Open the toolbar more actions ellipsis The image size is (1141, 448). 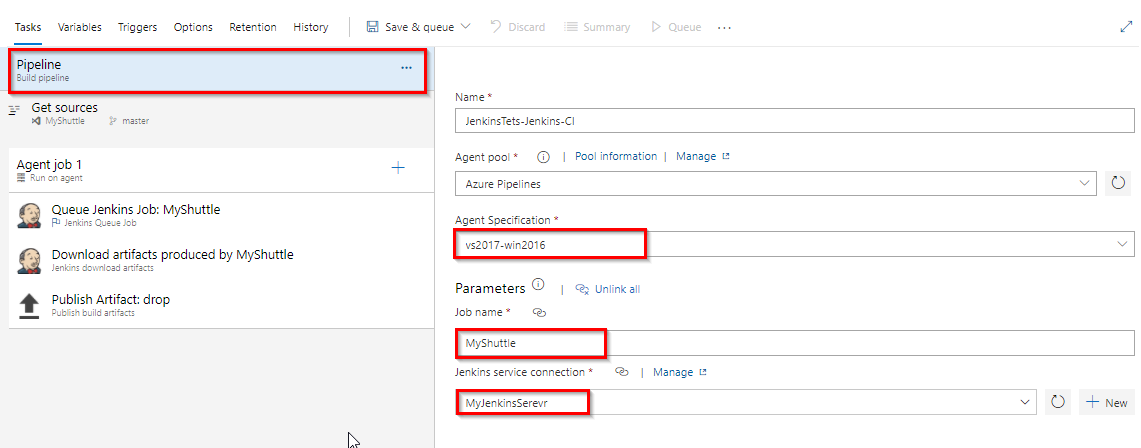[x=724, y=27]
